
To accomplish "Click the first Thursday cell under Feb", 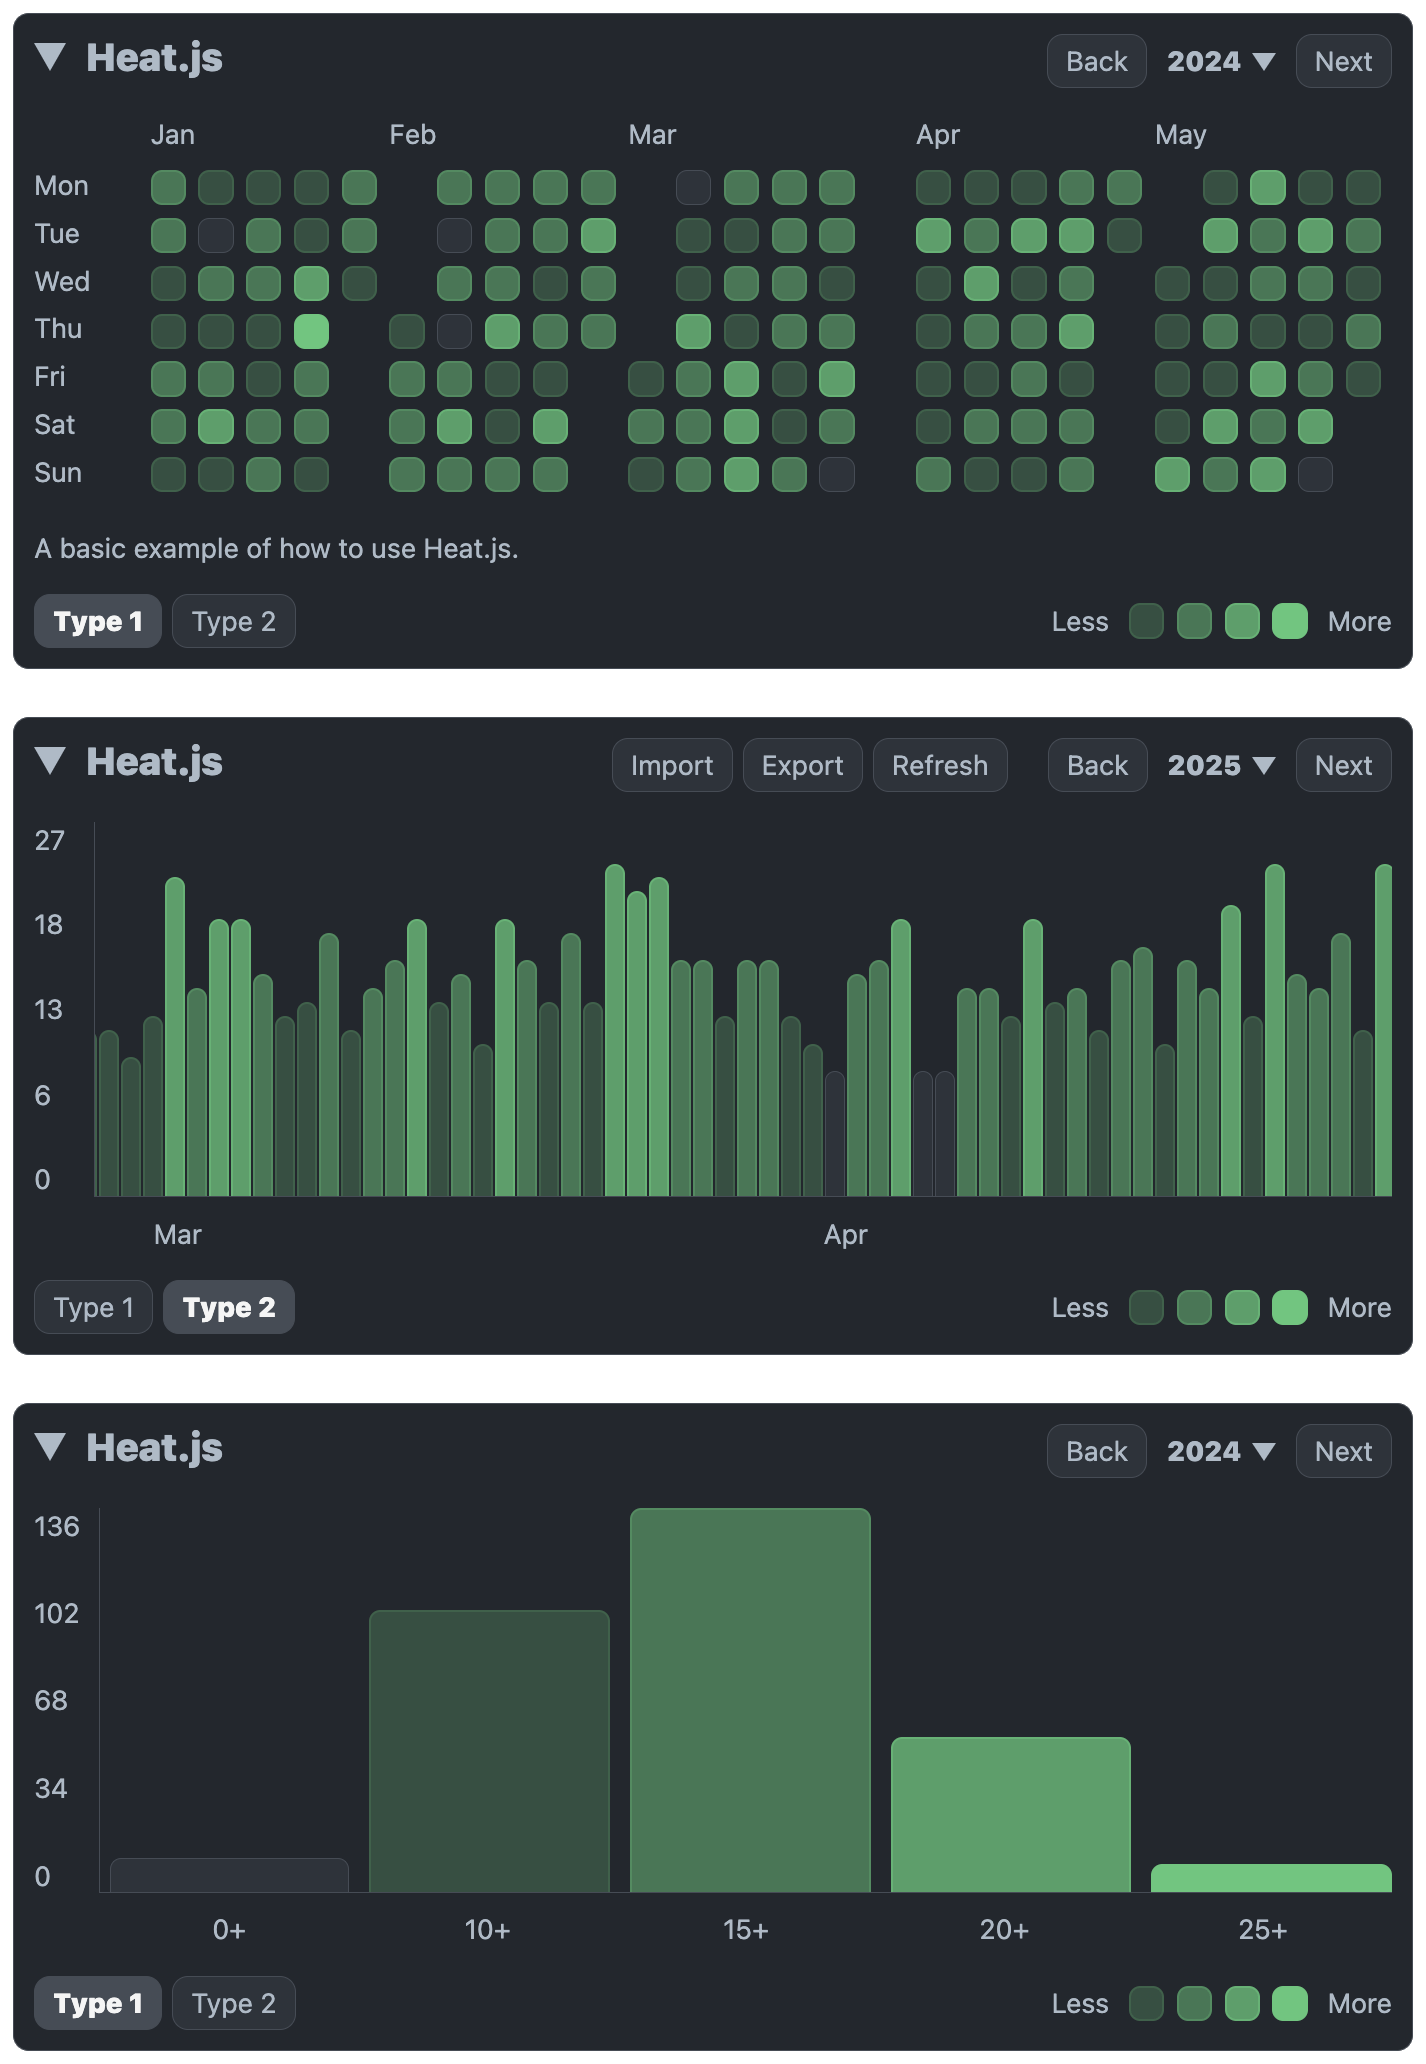I will point(407,331).
